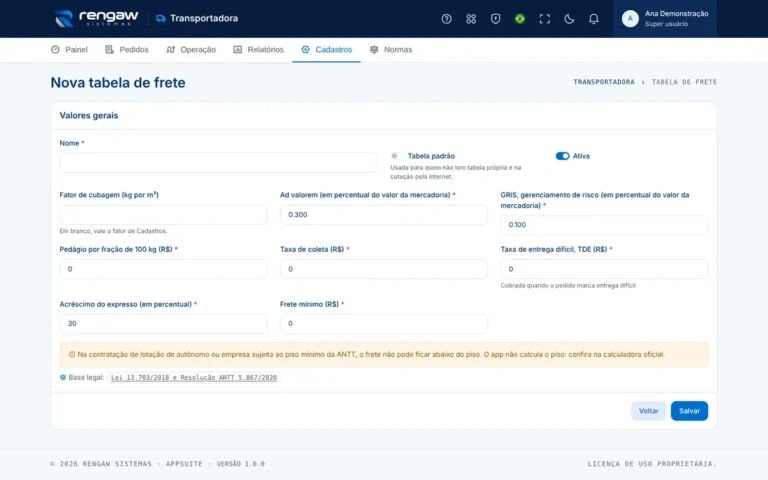Focus Acréscimo do expresso field

(163, 323)
